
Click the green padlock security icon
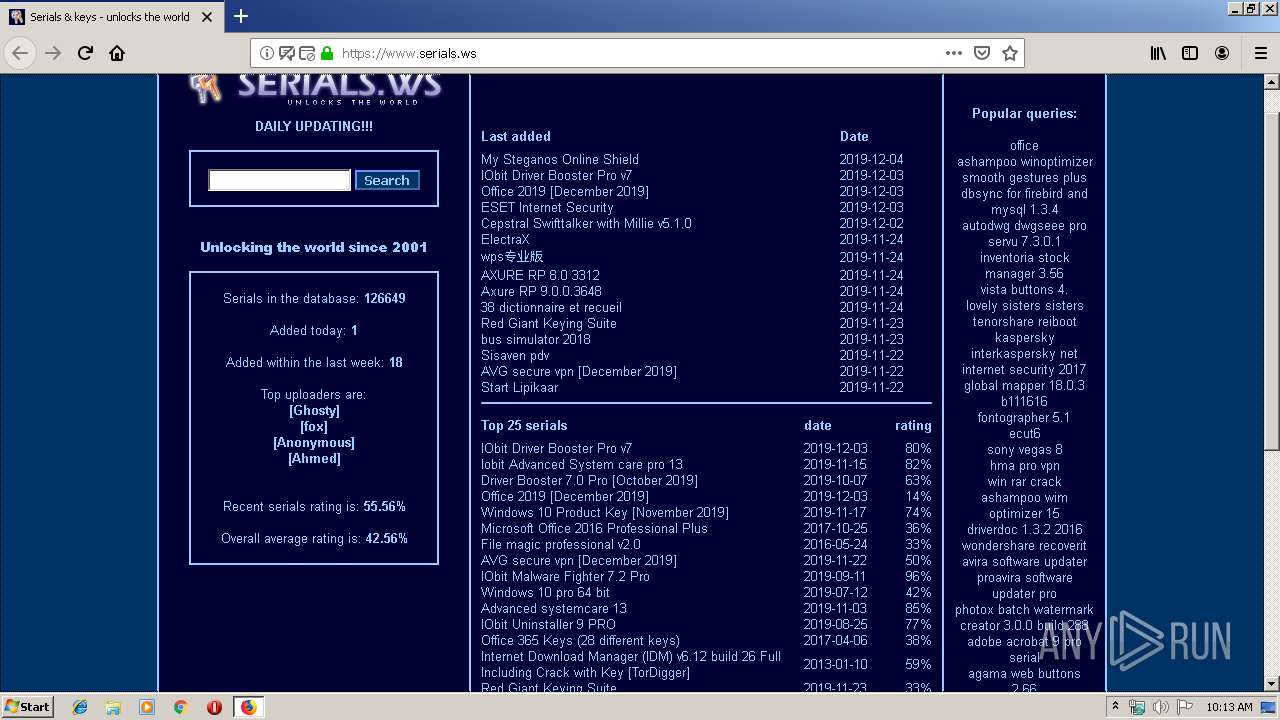coord(327,53)
